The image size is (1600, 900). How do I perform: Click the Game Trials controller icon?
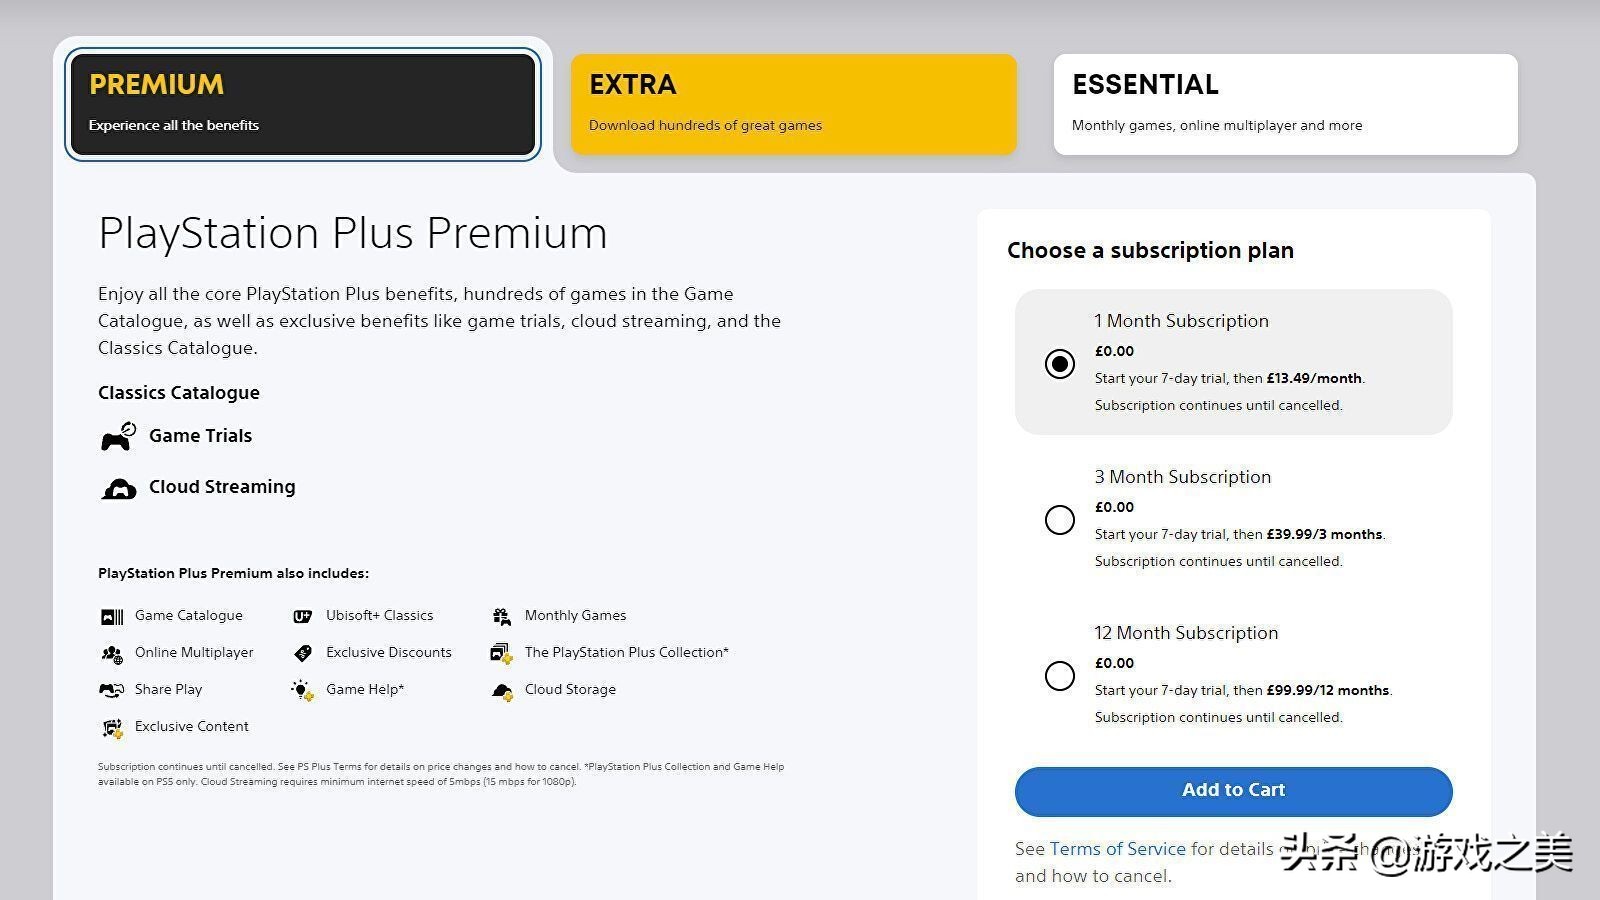(x=118, y=437)
